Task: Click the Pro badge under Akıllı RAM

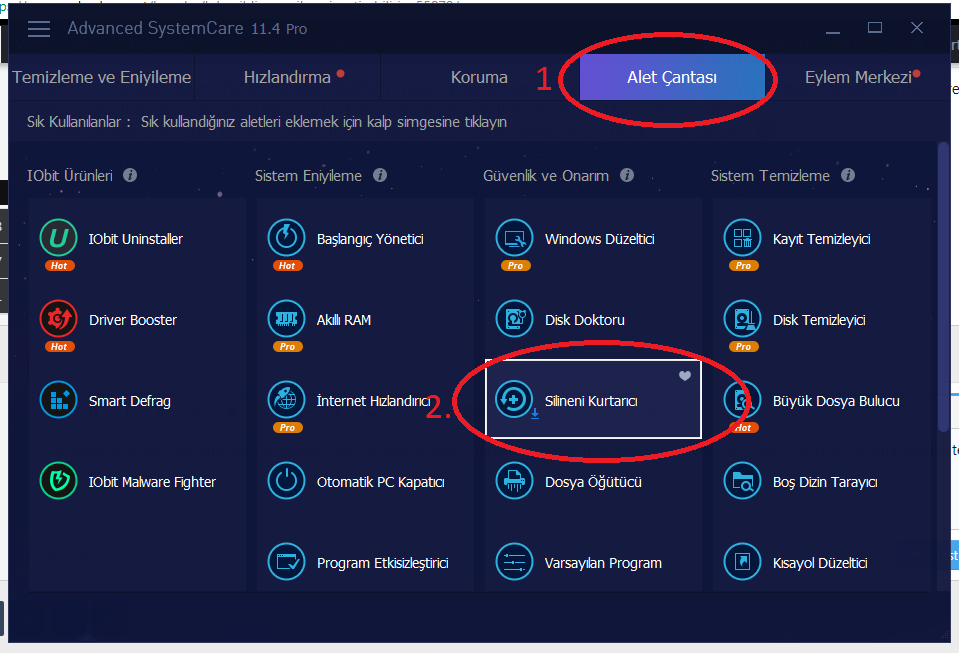Action: tap(287, 347)
